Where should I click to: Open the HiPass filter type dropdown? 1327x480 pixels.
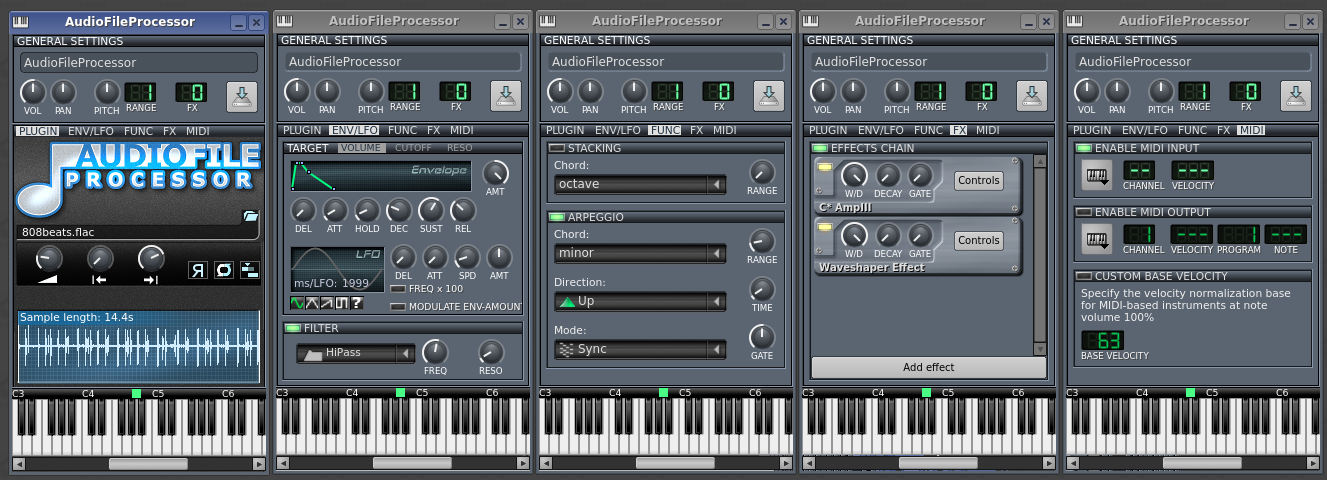(x=355, y=353)
